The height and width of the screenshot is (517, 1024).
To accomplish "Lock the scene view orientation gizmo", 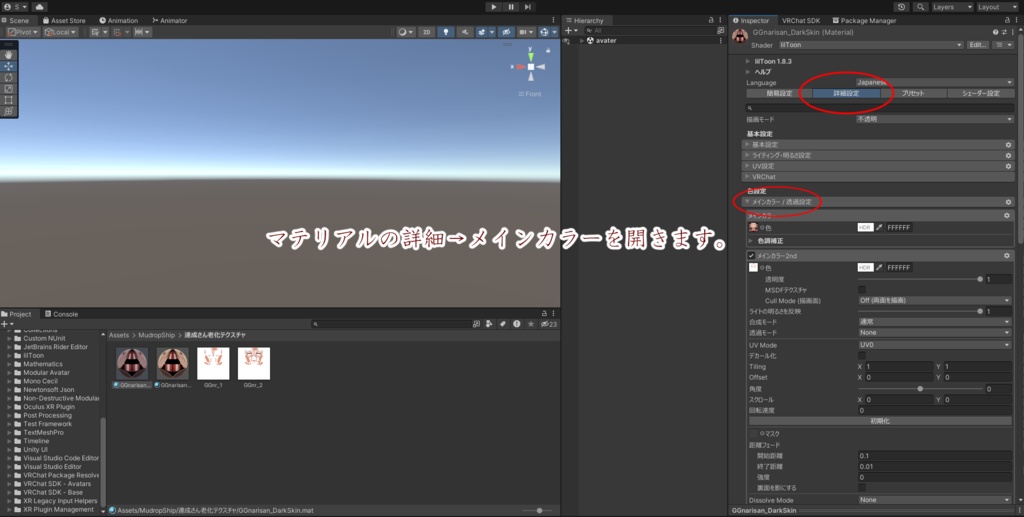I will click(x=548, y=50).
